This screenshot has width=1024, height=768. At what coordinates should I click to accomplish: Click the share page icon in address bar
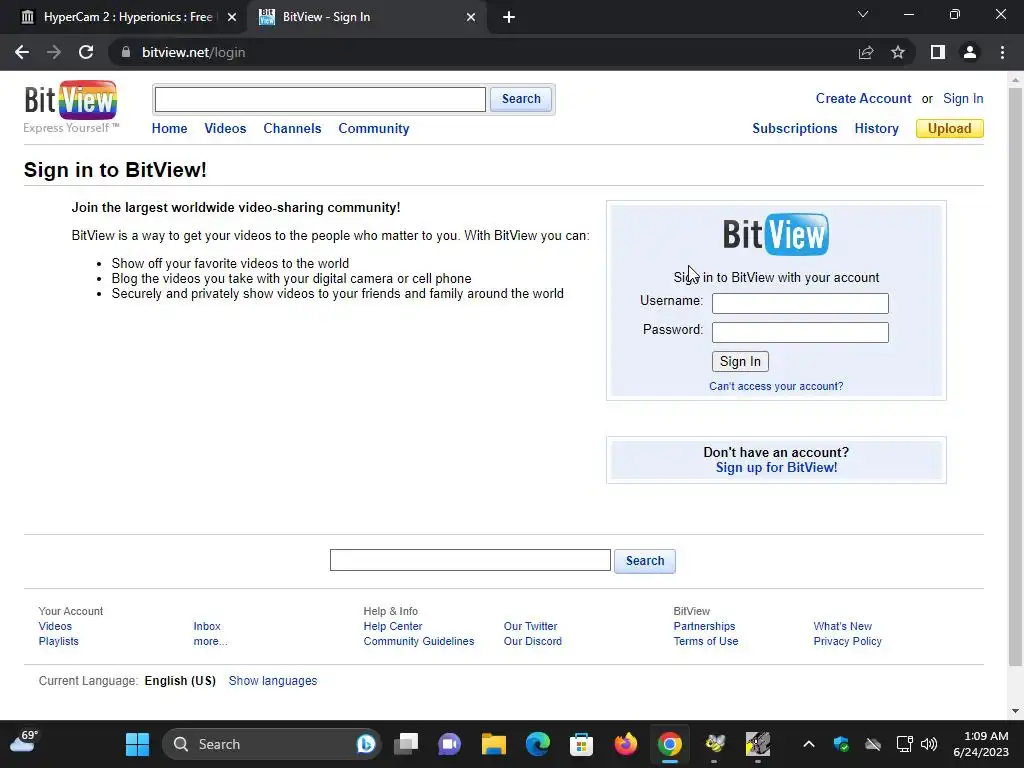pos(866,52)
